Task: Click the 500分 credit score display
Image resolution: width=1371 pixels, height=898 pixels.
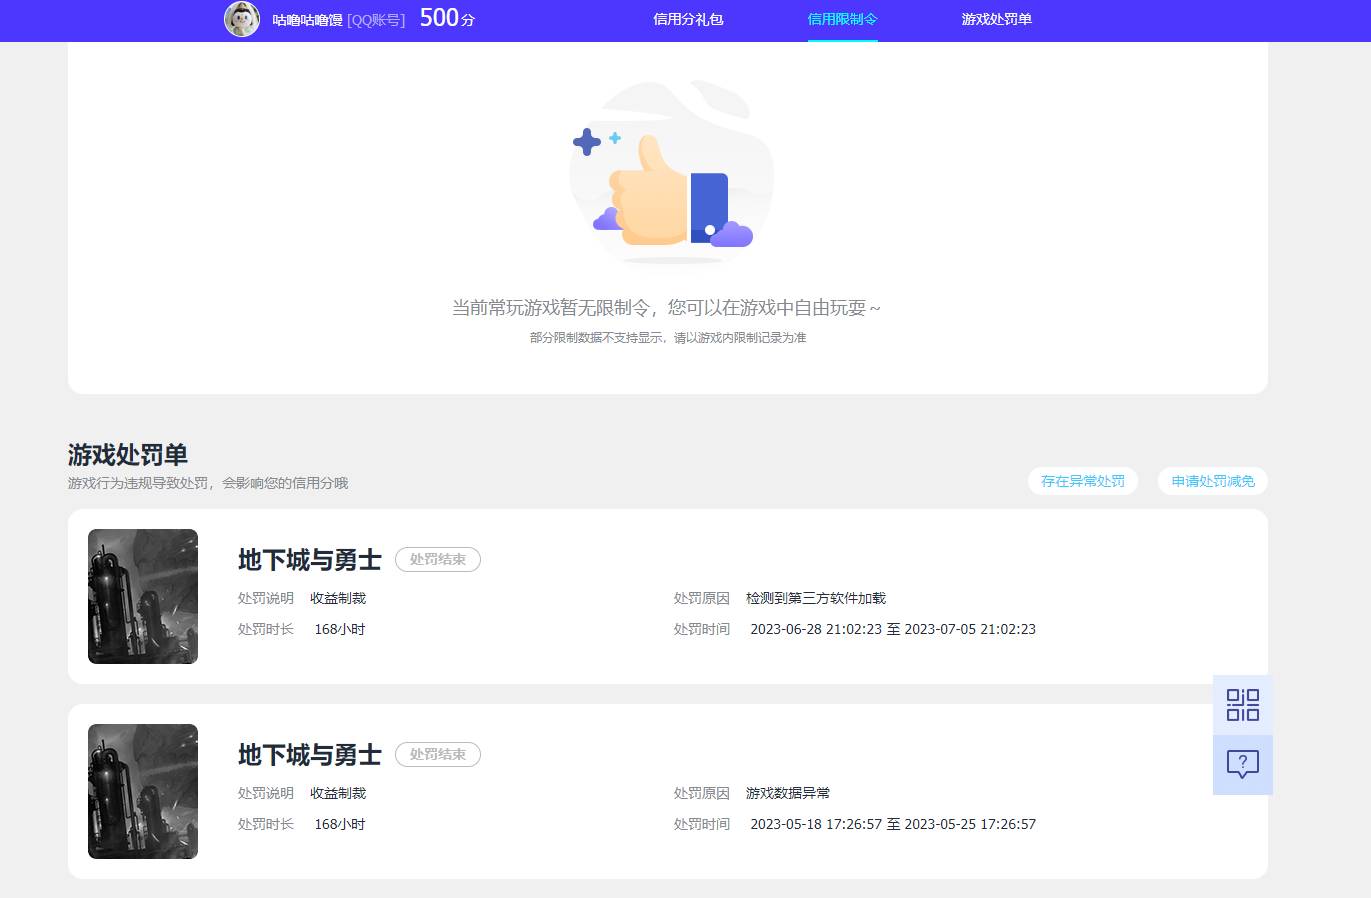Action: click(445, 18)
